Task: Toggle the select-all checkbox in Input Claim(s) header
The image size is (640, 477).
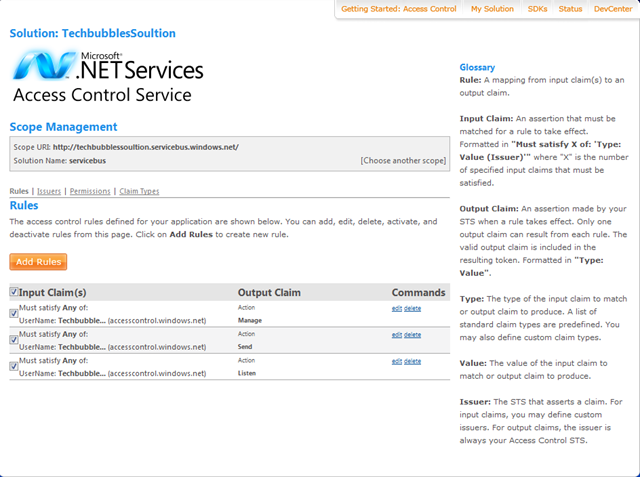Action: [14, 292]
